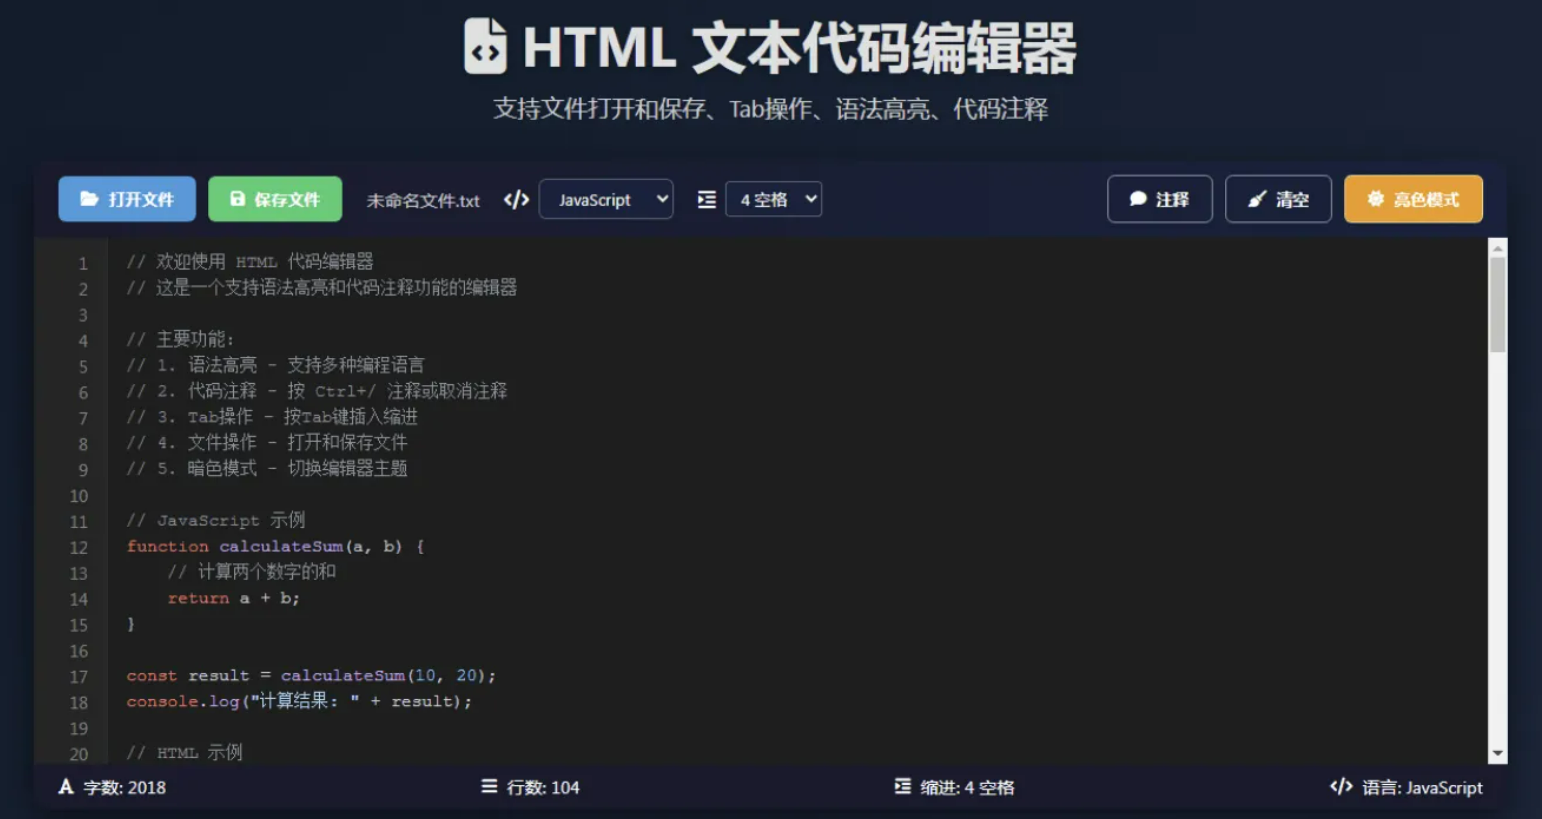The width and height of the screenshot is (1542, 819).
Task: Click the indentation icon before the 4 空格 selector
Action: point(706,199)
